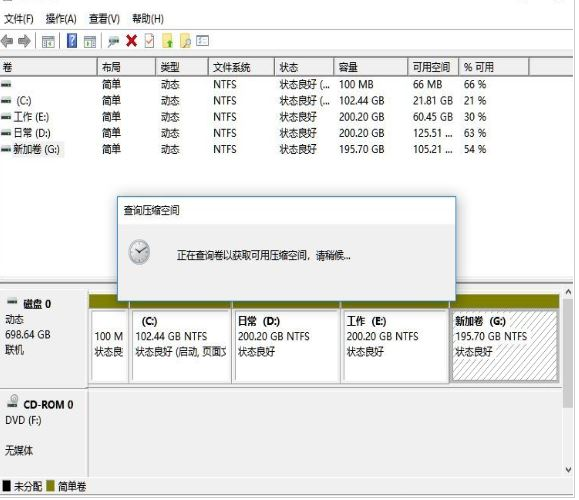The image size is (579, 500).
Task: Open the 操作(A) menu
Action: pyautogui.click(x=61, y=19)
